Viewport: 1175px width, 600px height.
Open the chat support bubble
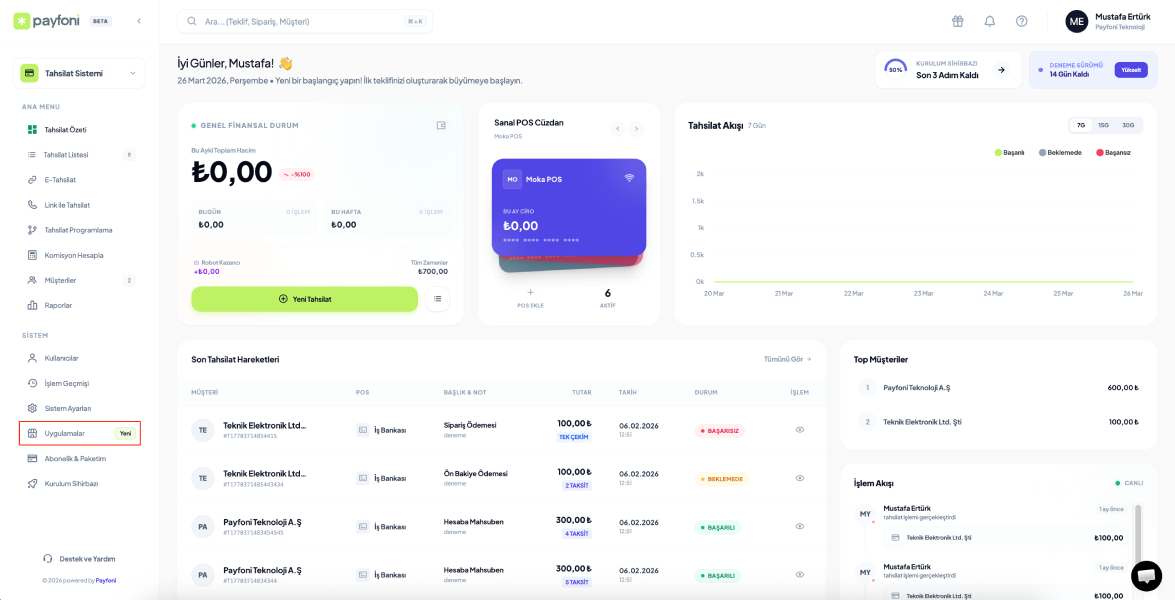click(x=1146, y=576)
